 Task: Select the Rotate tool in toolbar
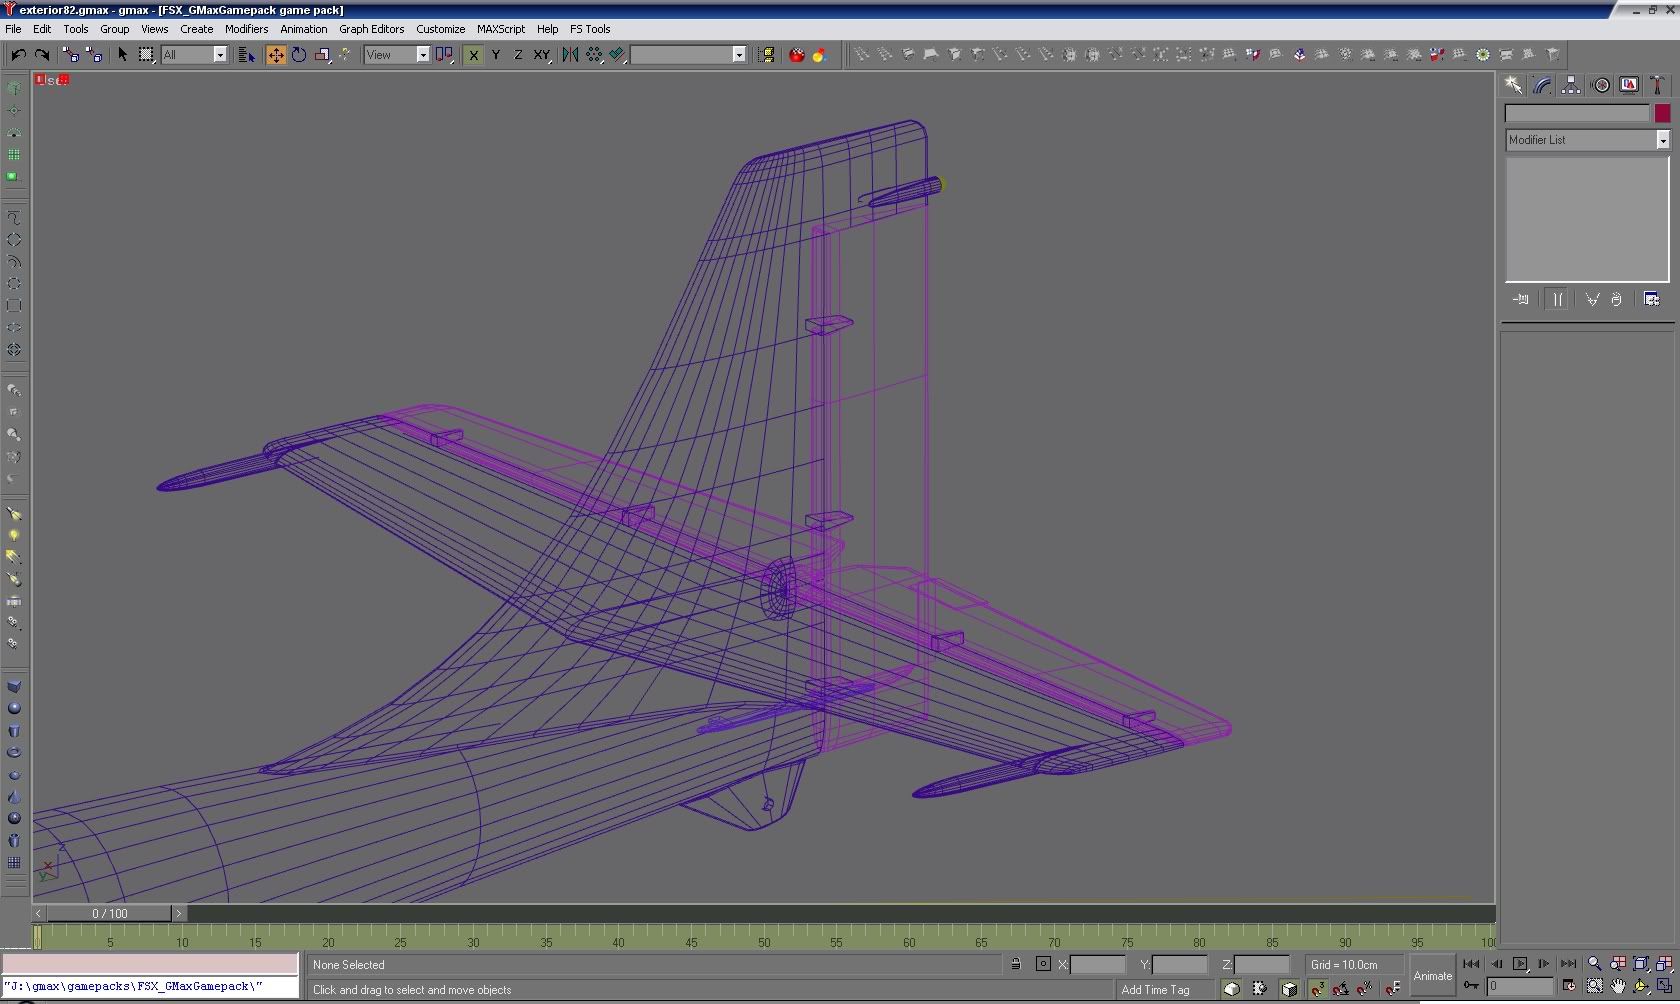click(x=299, y=55)
